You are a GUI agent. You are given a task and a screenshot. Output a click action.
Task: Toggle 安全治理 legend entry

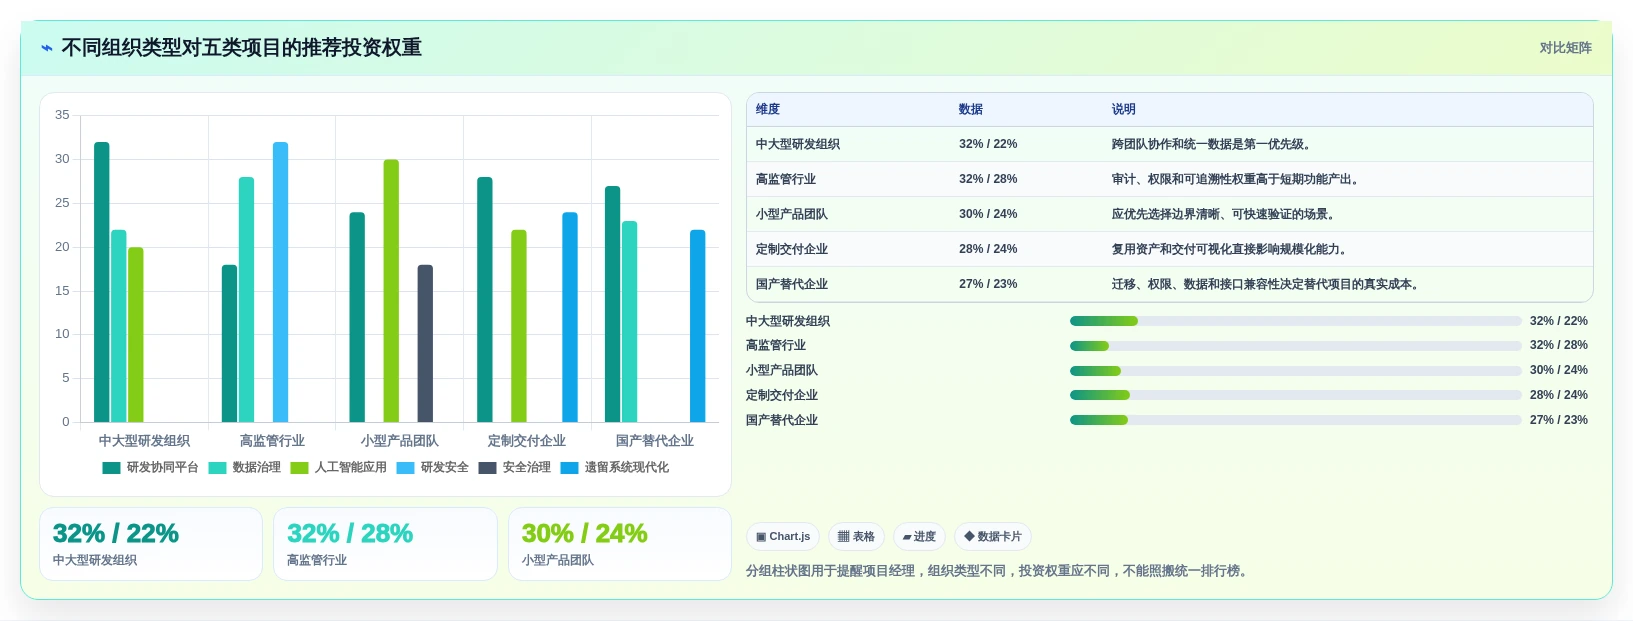(x=514, y=468)
